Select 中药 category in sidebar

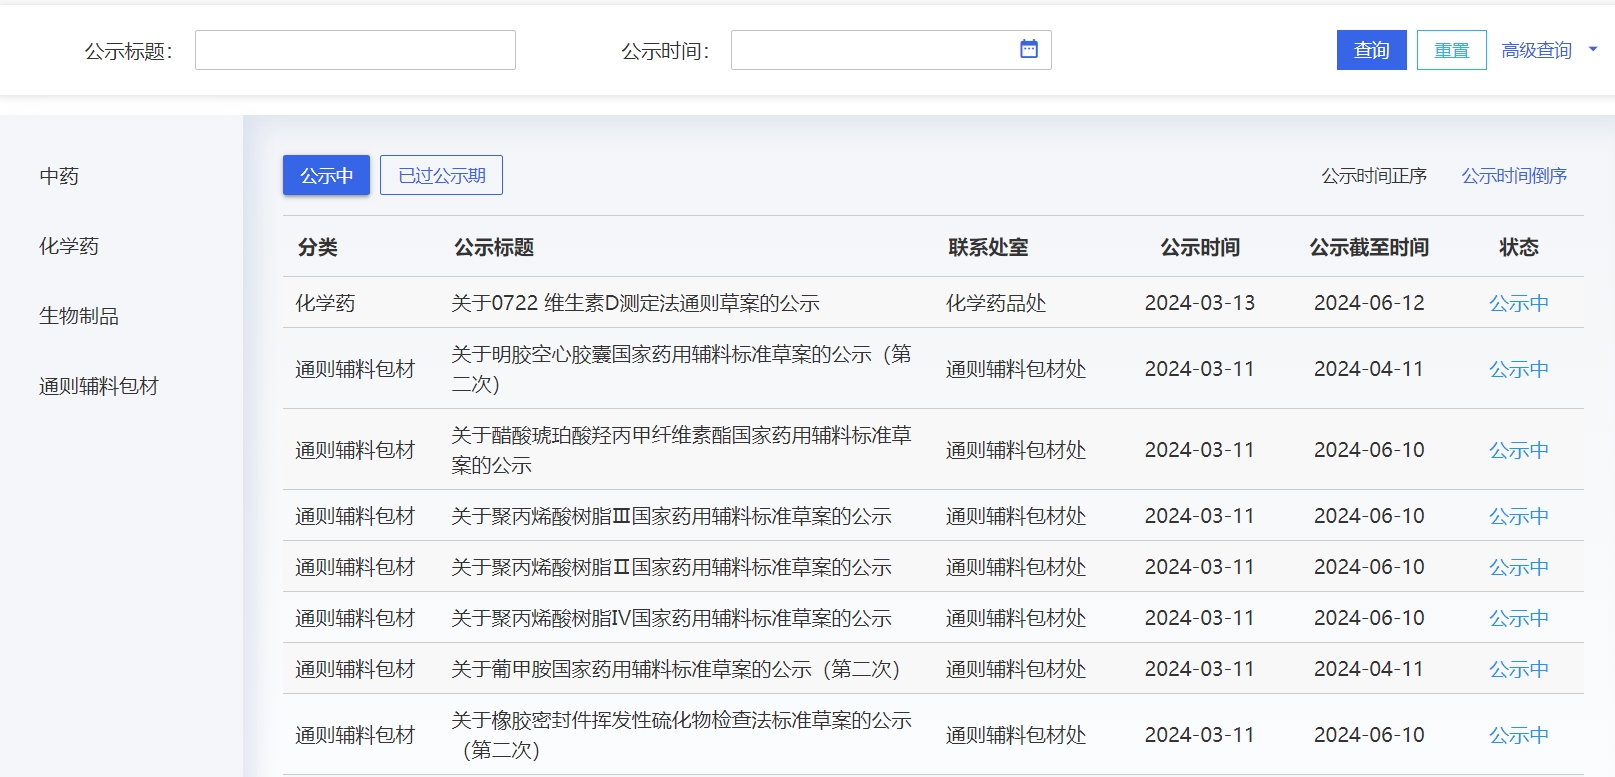point(59,176)
